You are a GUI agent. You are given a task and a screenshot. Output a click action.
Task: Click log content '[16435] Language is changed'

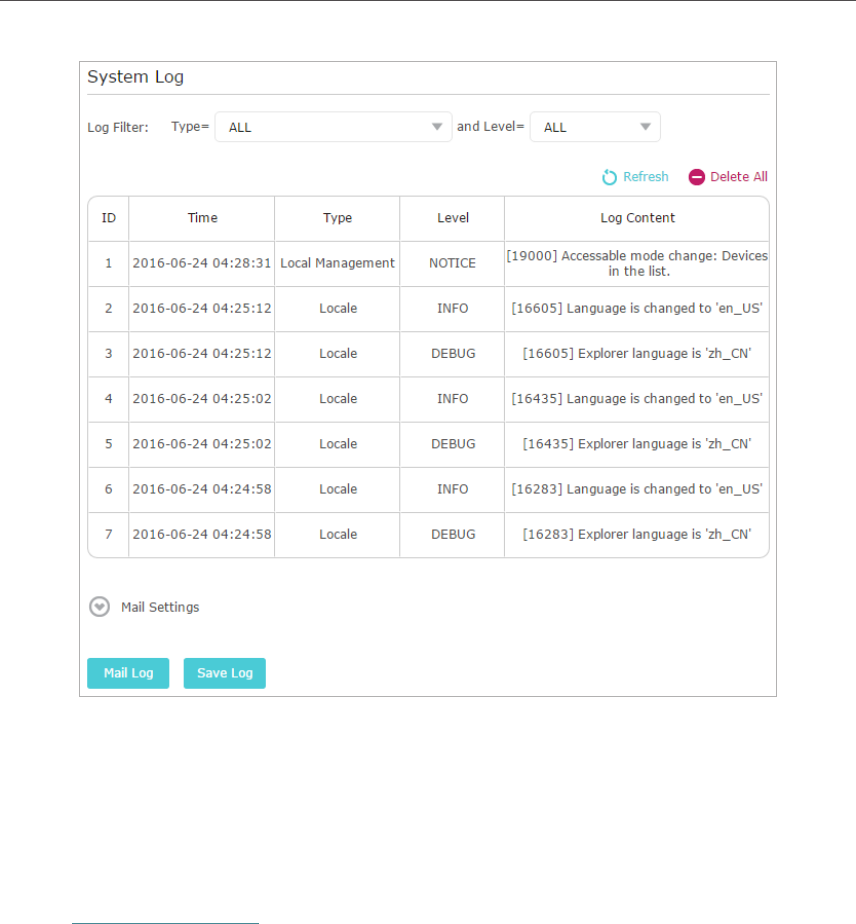pyautogui.click(x=637, y=399)
